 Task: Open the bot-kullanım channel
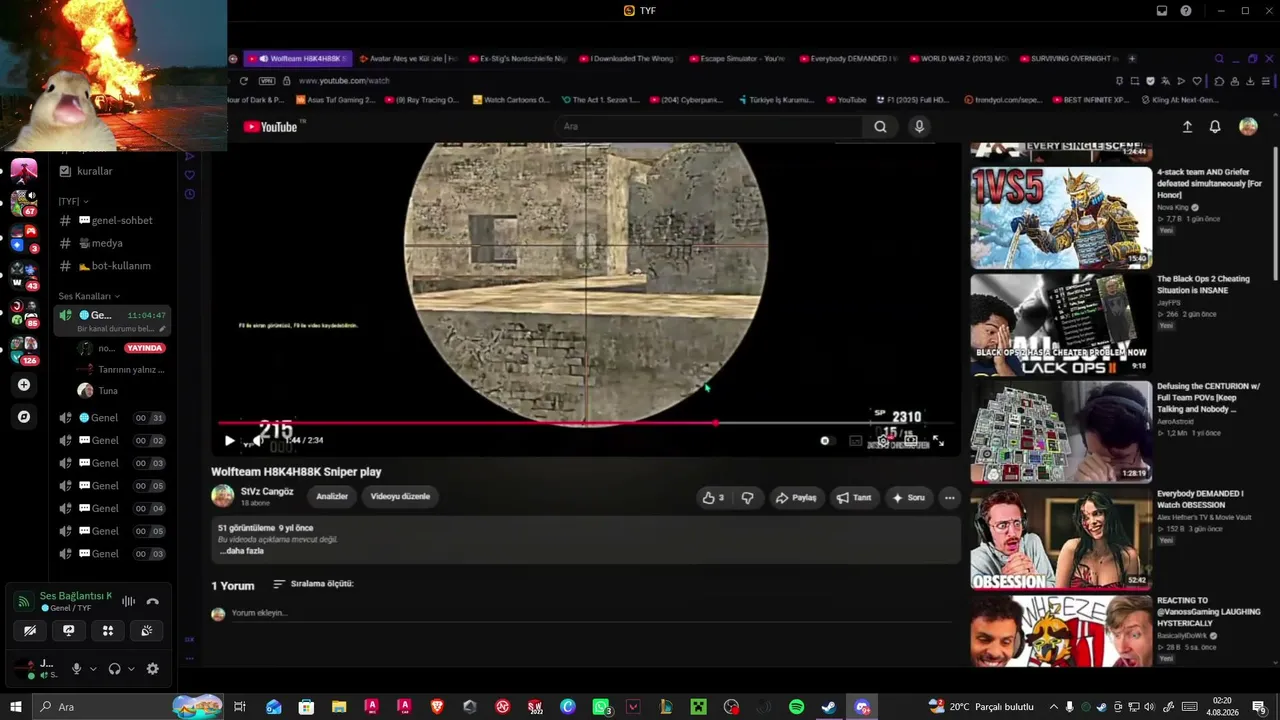[112, 266]
